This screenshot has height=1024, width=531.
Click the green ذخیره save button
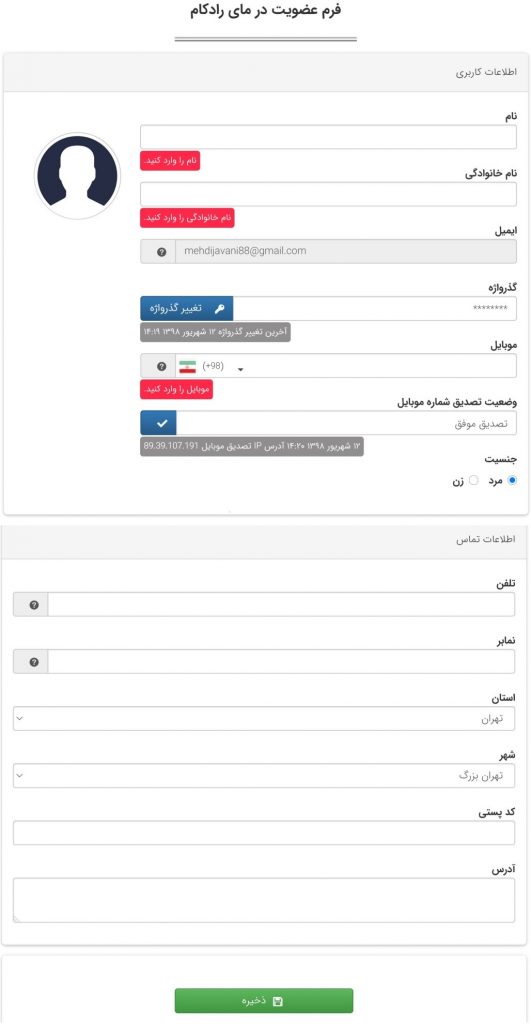click(x=264, y=1000)
